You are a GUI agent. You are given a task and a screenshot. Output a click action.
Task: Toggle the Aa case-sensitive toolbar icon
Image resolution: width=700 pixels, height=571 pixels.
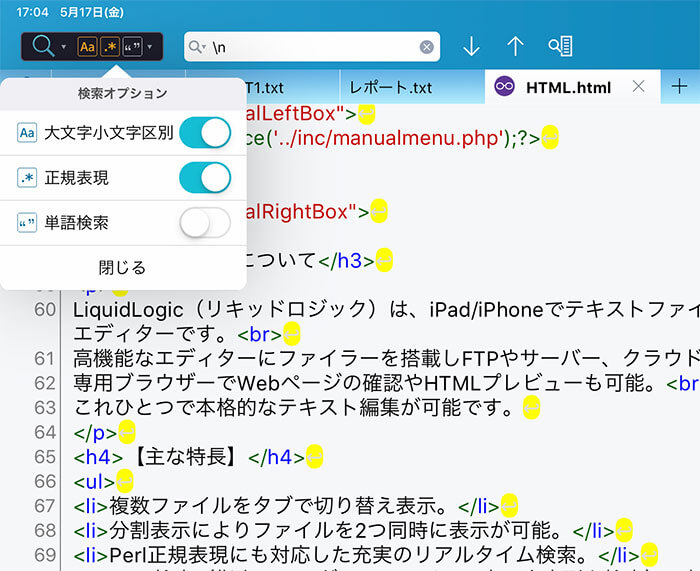[88, 46]
